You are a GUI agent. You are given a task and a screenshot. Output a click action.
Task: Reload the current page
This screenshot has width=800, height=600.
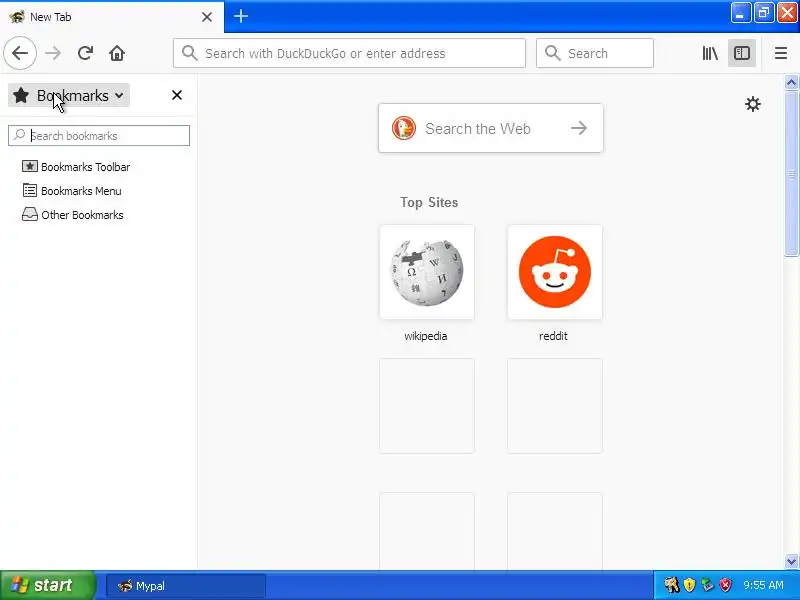pyautogui.click(x=85, y=53)
